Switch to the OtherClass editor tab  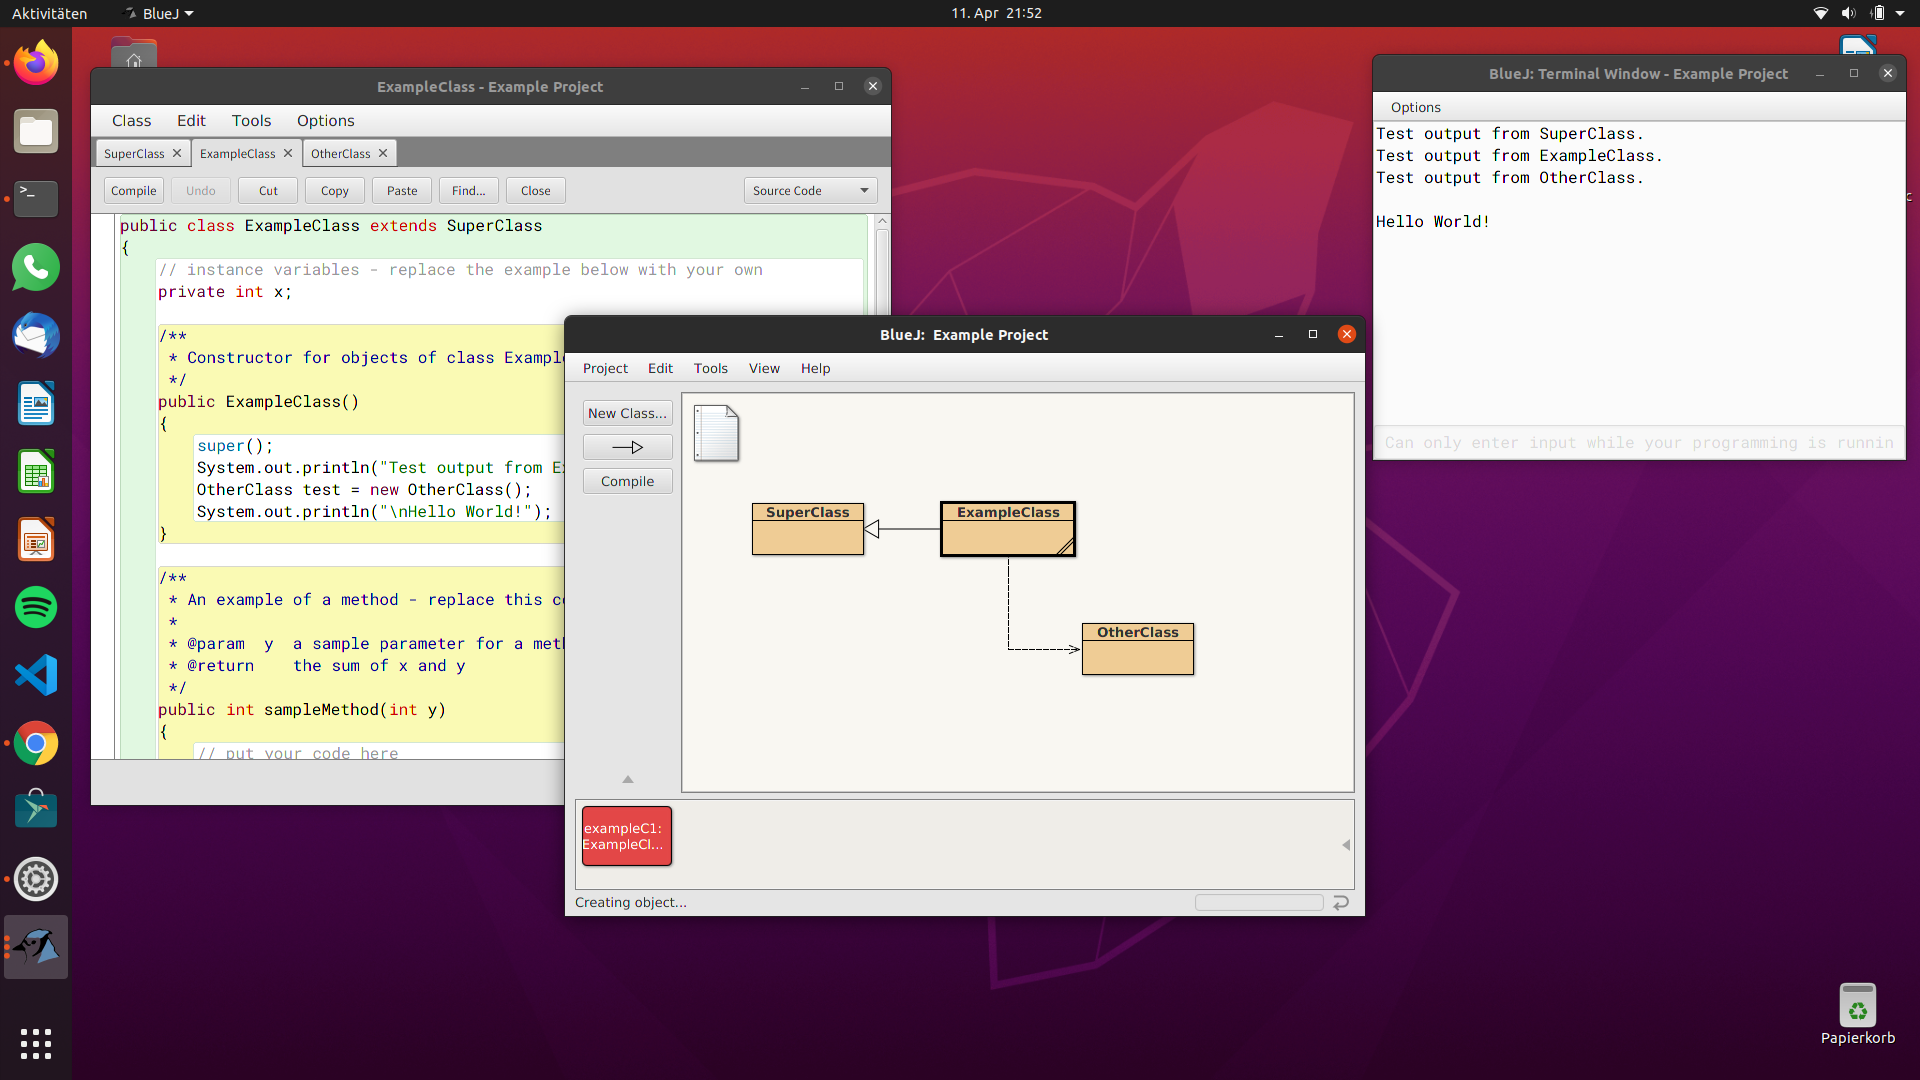pyautogui.click(x=341, y=152)
